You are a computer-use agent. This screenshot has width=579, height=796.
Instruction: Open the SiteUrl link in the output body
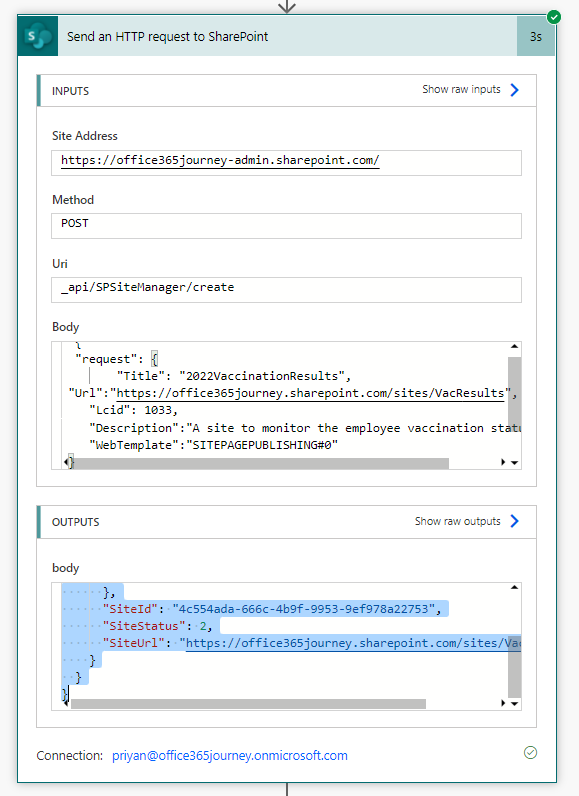pos(353,643)
